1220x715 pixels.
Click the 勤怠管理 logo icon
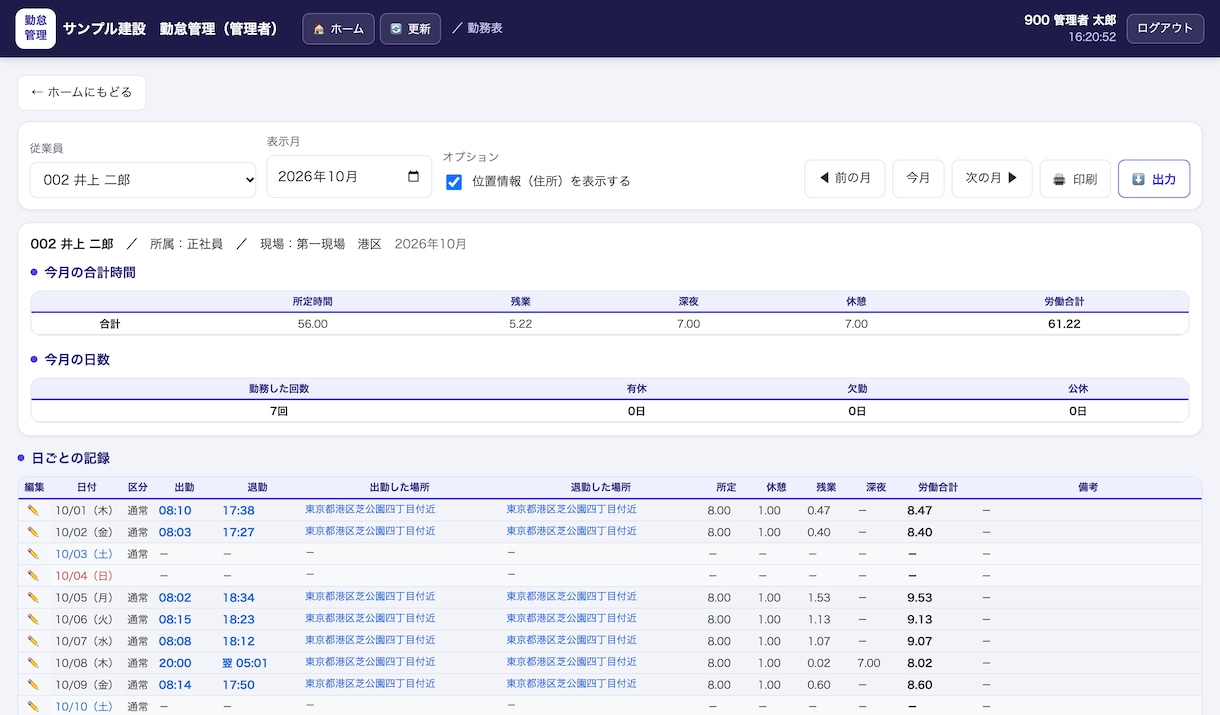36,28
